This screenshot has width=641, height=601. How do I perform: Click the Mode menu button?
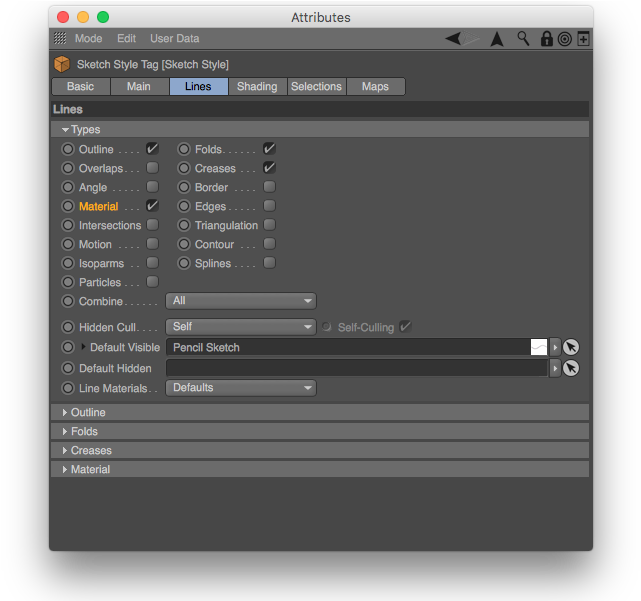point(88,39)
